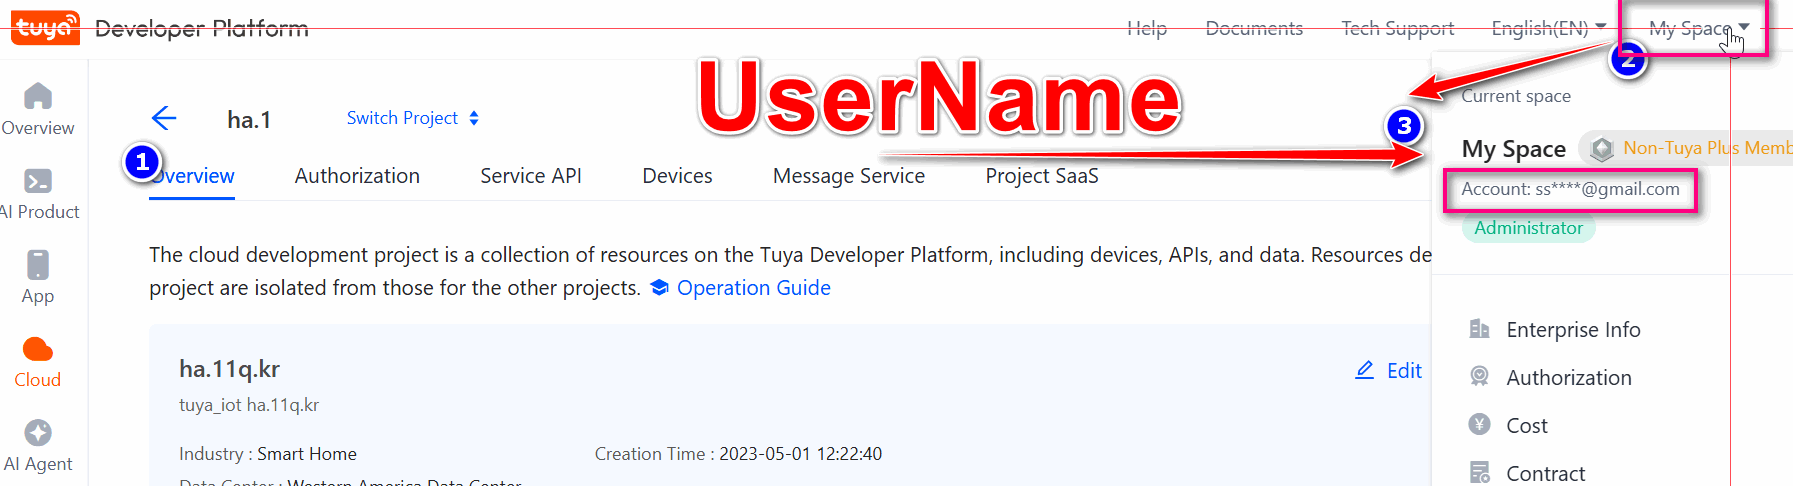Image resolution: width=1793 pixels, height=486 pixels.
Task: Click tuya_iot ha.11q.kr description
Action: [x=249, y=405]
